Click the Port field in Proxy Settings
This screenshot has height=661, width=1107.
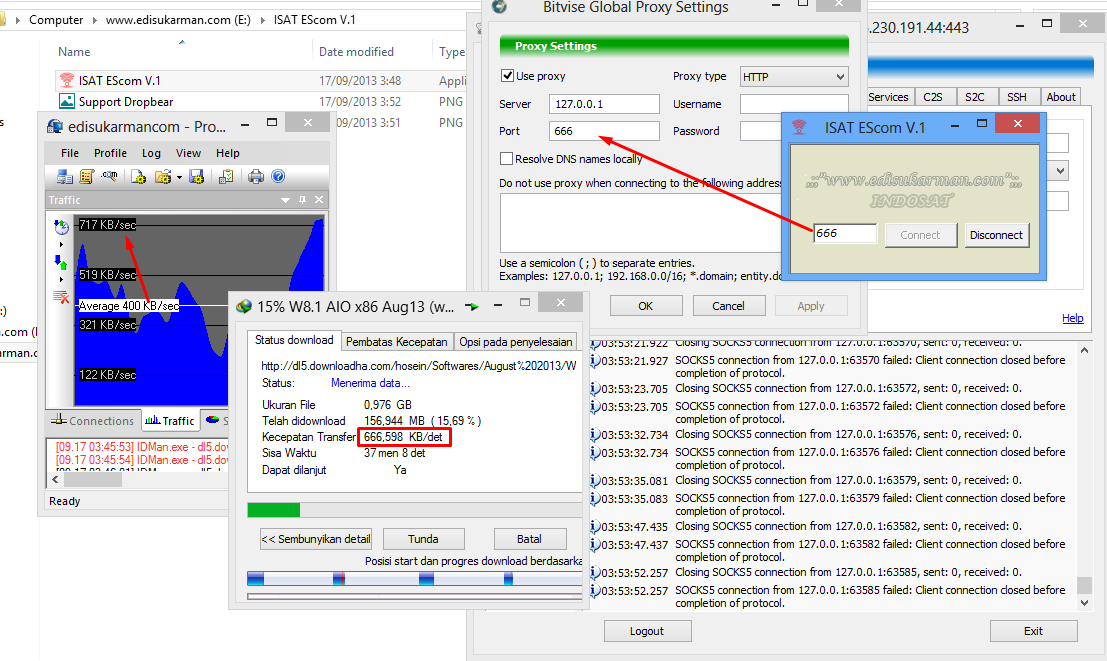pyautogui.click(x=604, y=131)
